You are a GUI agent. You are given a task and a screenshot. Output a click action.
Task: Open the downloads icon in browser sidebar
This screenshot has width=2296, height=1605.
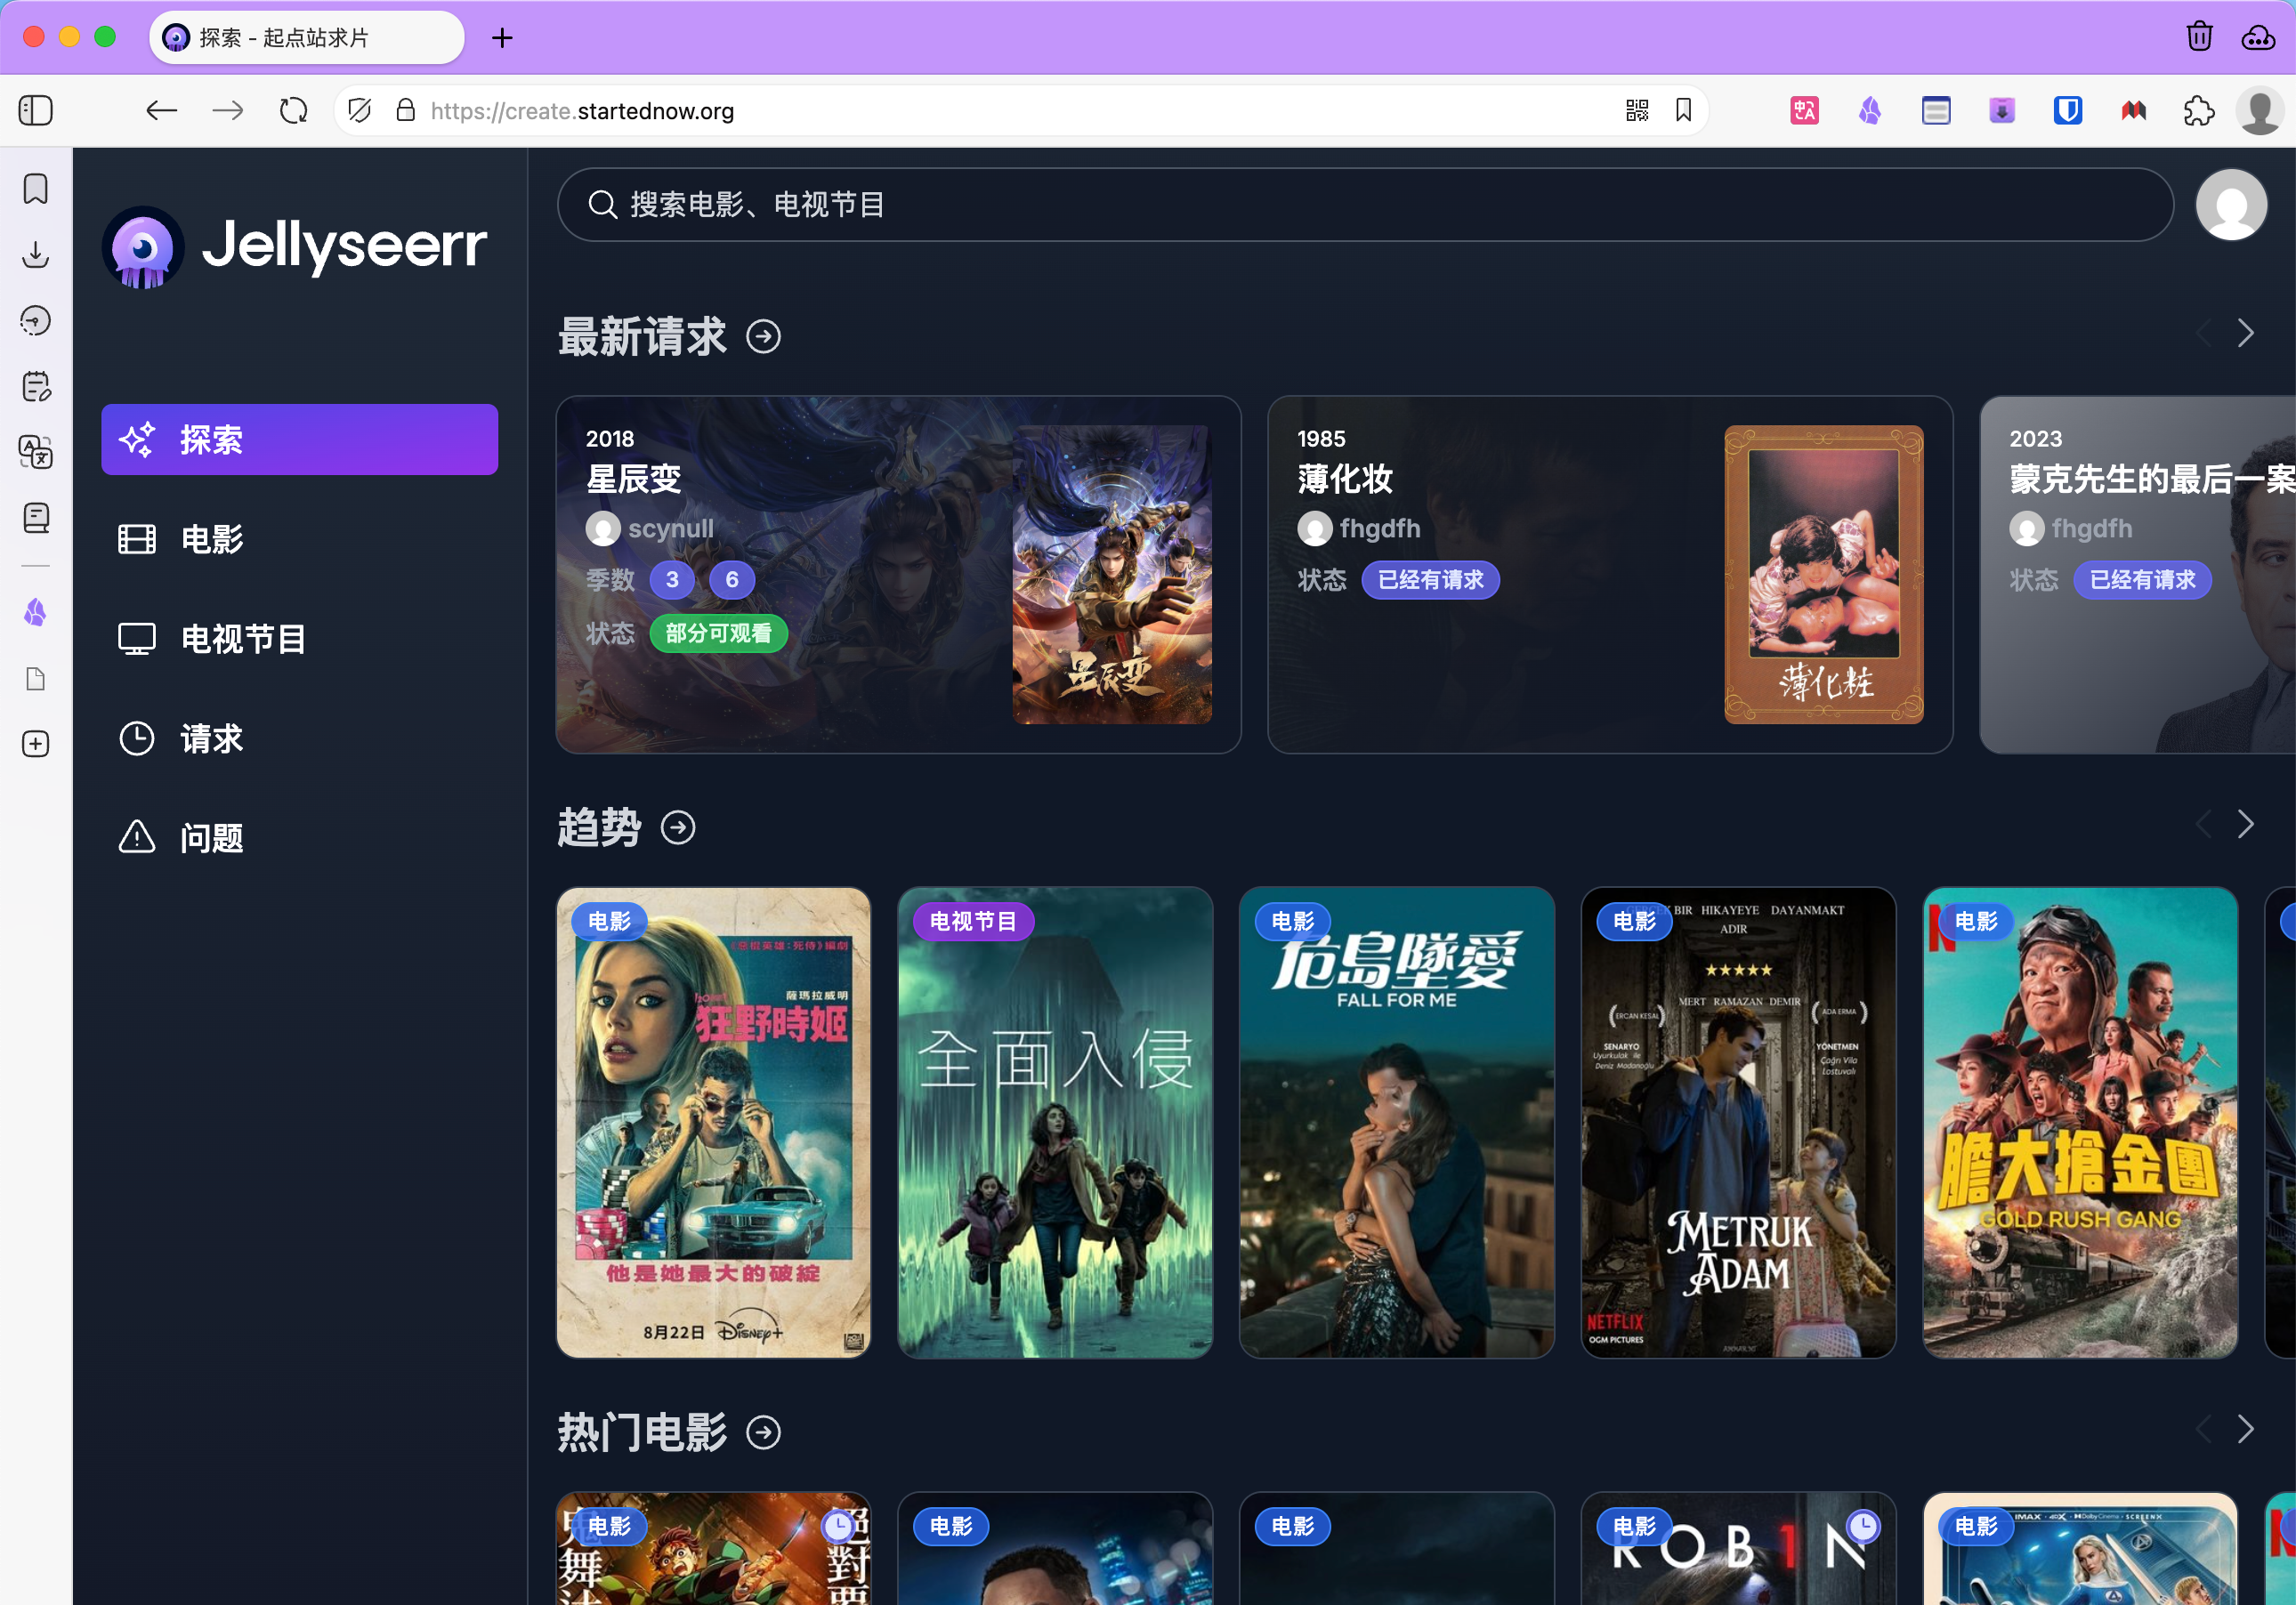tap(36, 255)
